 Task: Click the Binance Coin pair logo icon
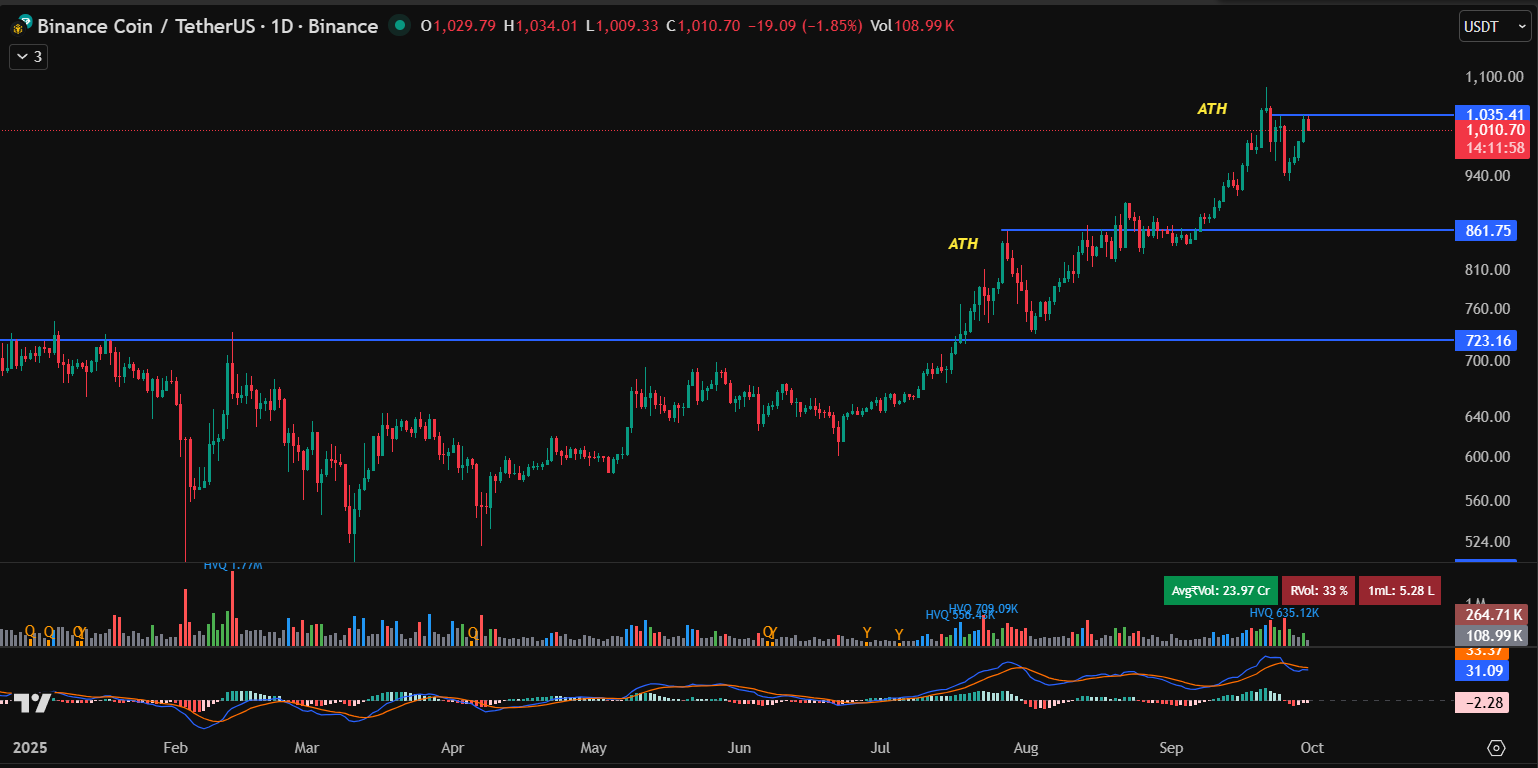click(x=22, y=26)
